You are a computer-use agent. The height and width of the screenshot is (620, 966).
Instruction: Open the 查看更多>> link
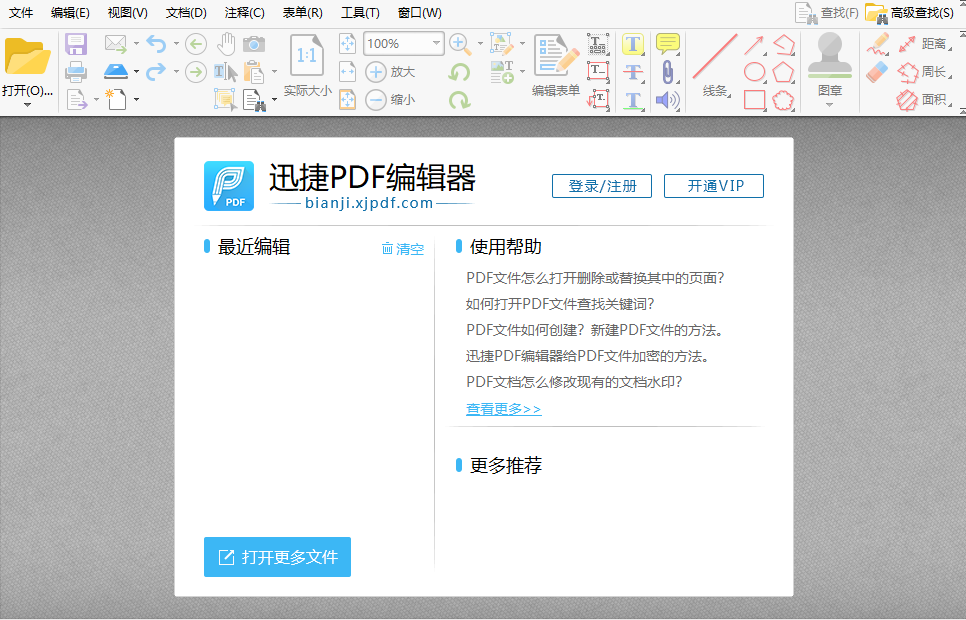point(503,409)
